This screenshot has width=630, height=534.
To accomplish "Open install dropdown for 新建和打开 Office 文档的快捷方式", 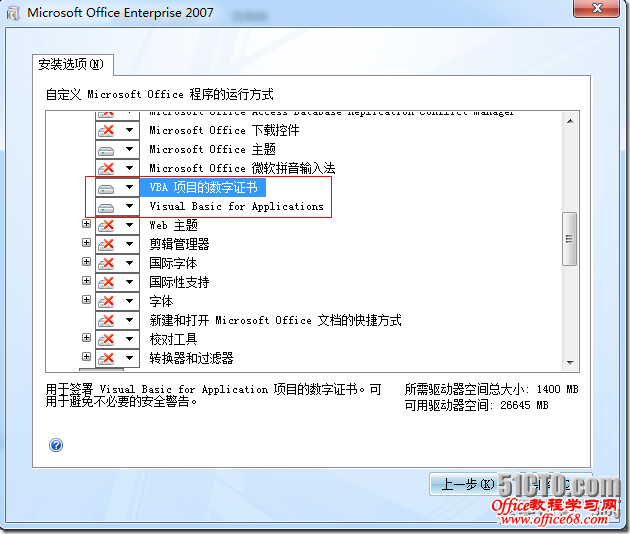I will pos(129,320).
